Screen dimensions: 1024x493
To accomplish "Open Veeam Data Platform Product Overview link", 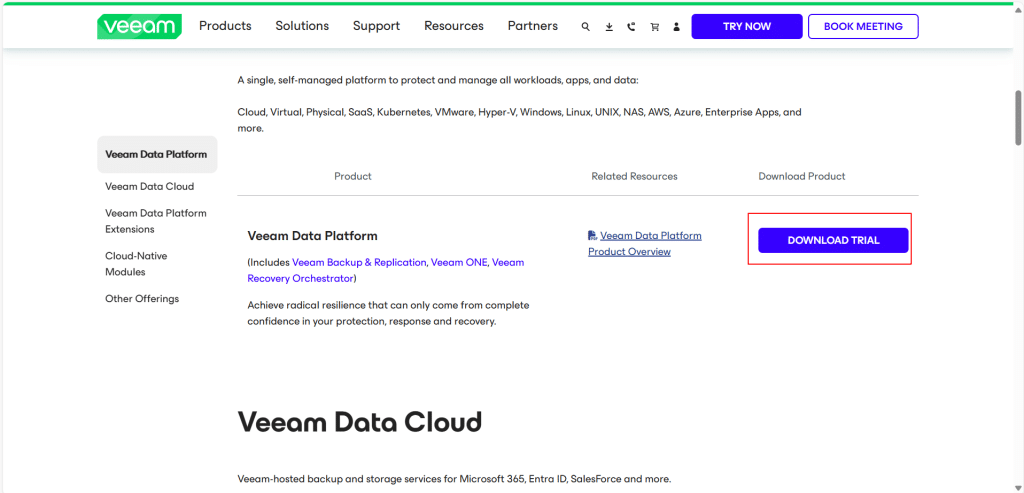I will [645, 244].
